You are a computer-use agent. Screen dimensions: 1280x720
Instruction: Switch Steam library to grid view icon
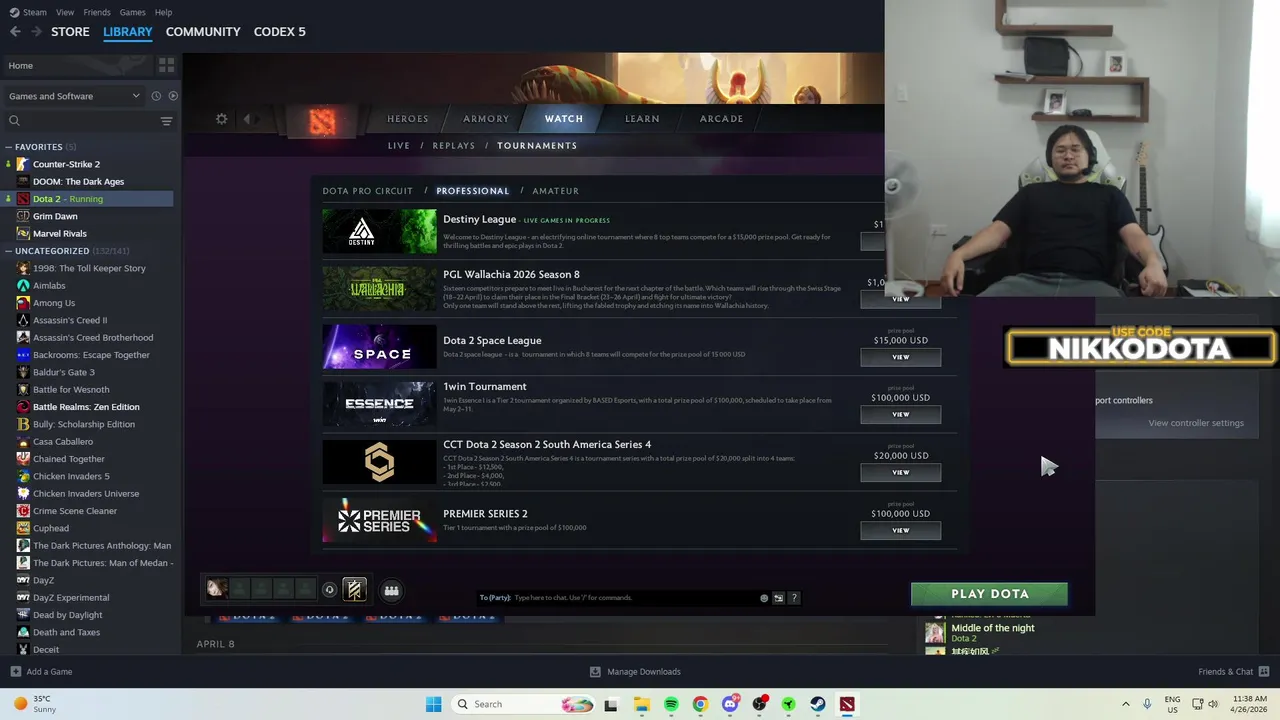click(166, 65)
